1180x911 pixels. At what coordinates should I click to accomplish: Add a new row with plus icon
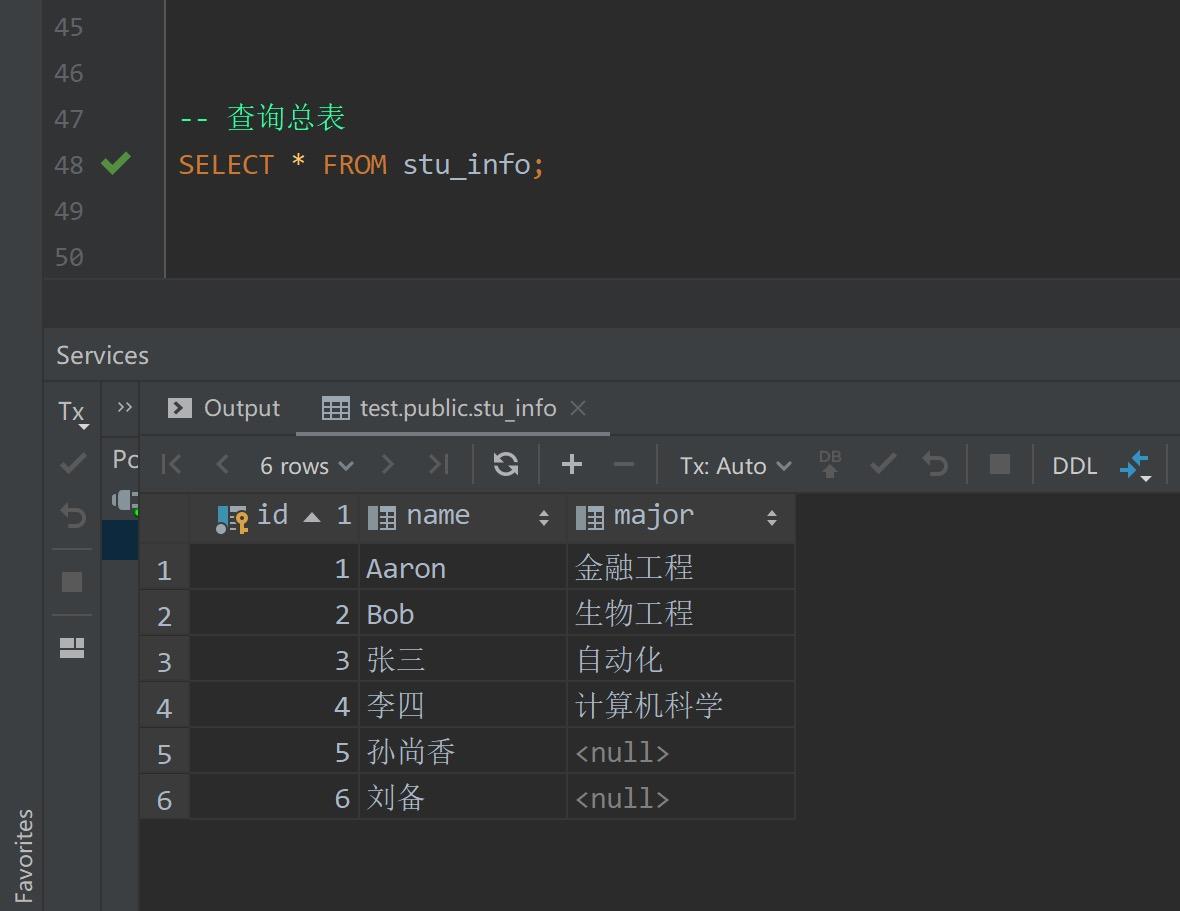point(572,465)
